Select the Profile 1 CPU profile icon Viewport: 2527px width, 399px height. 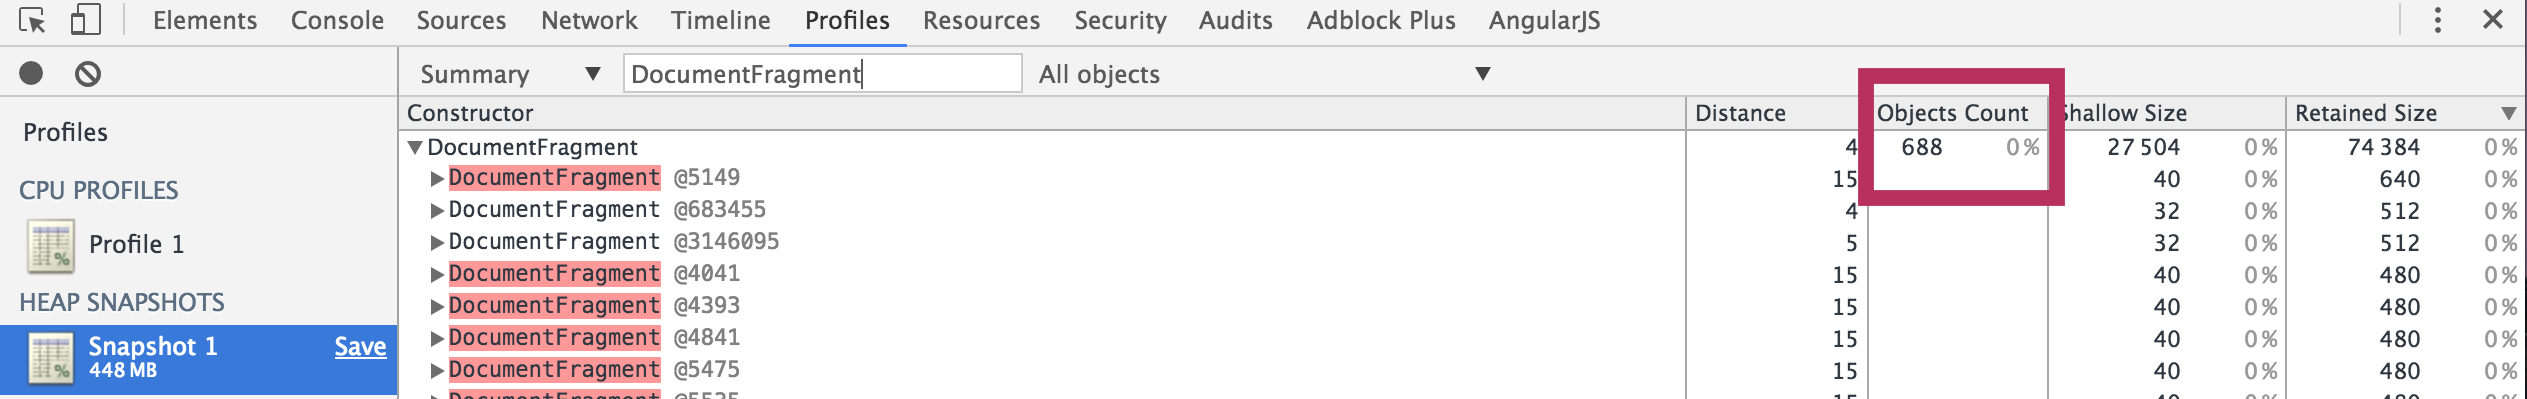[x=50, y=246]
